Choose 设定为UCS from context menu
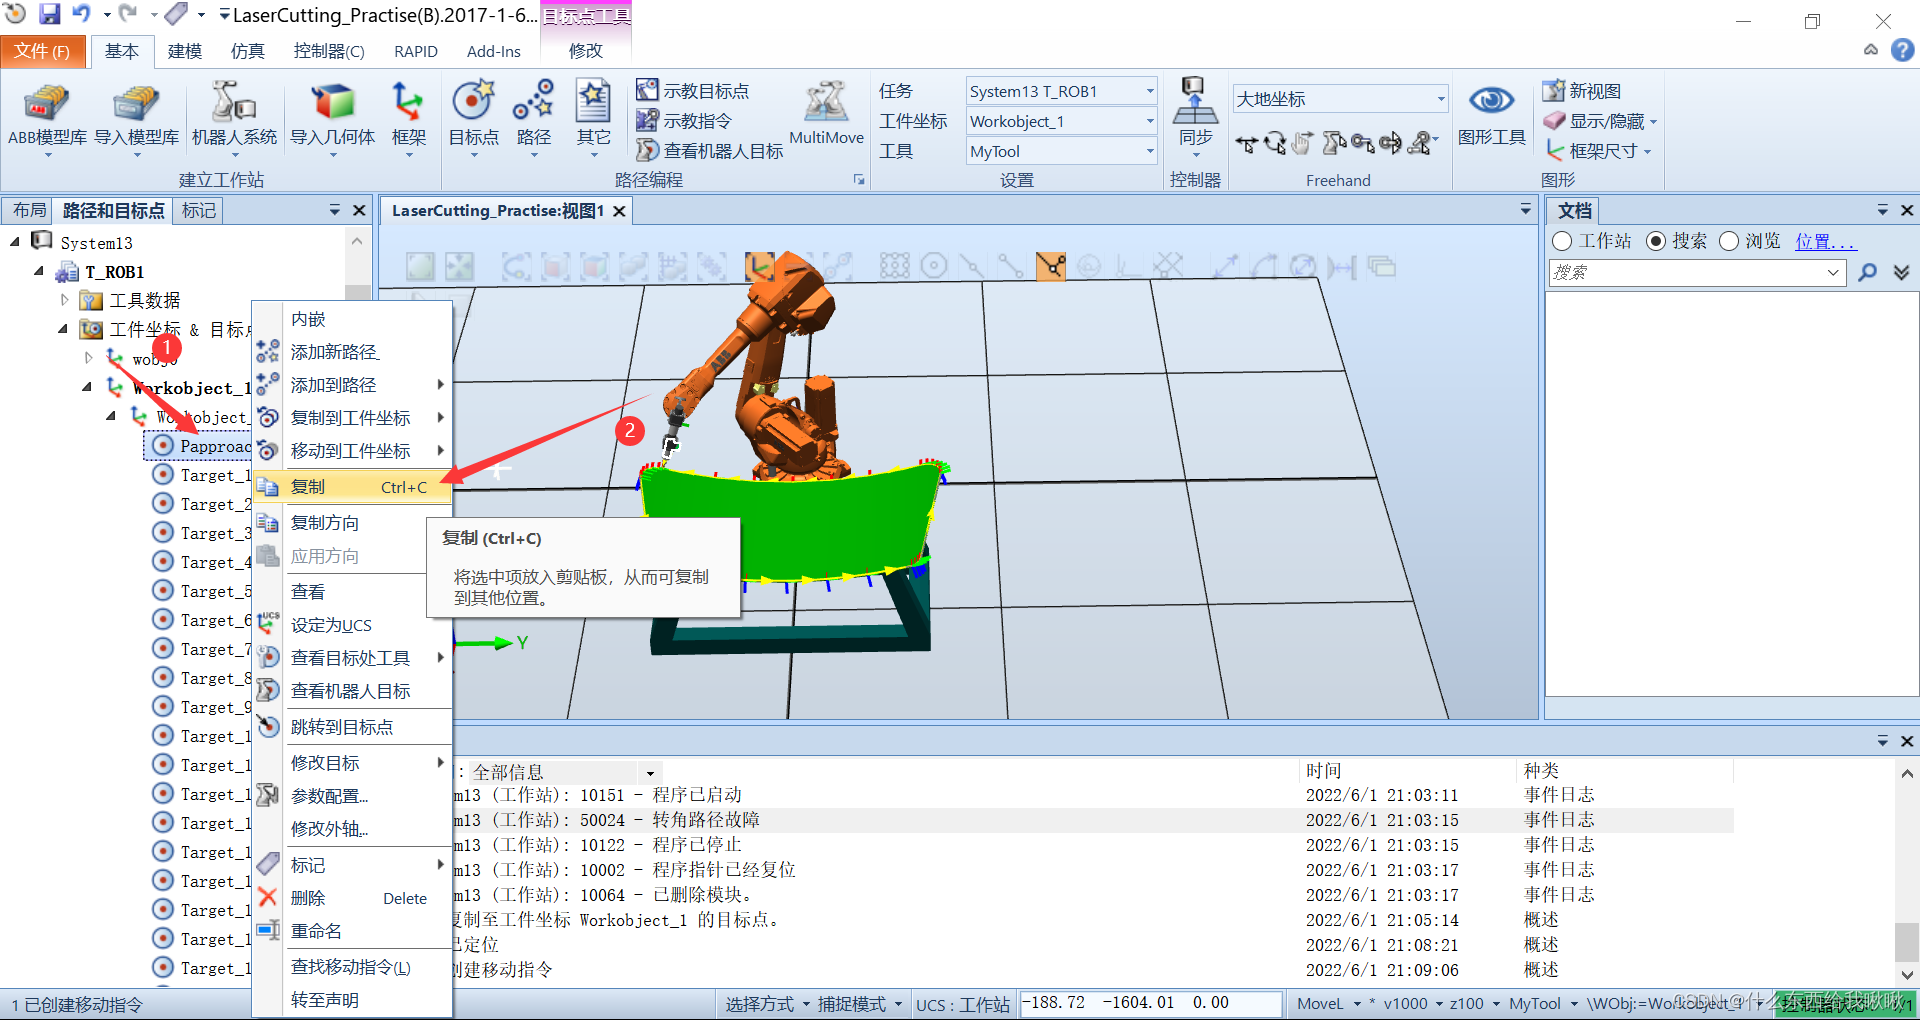 352,625
